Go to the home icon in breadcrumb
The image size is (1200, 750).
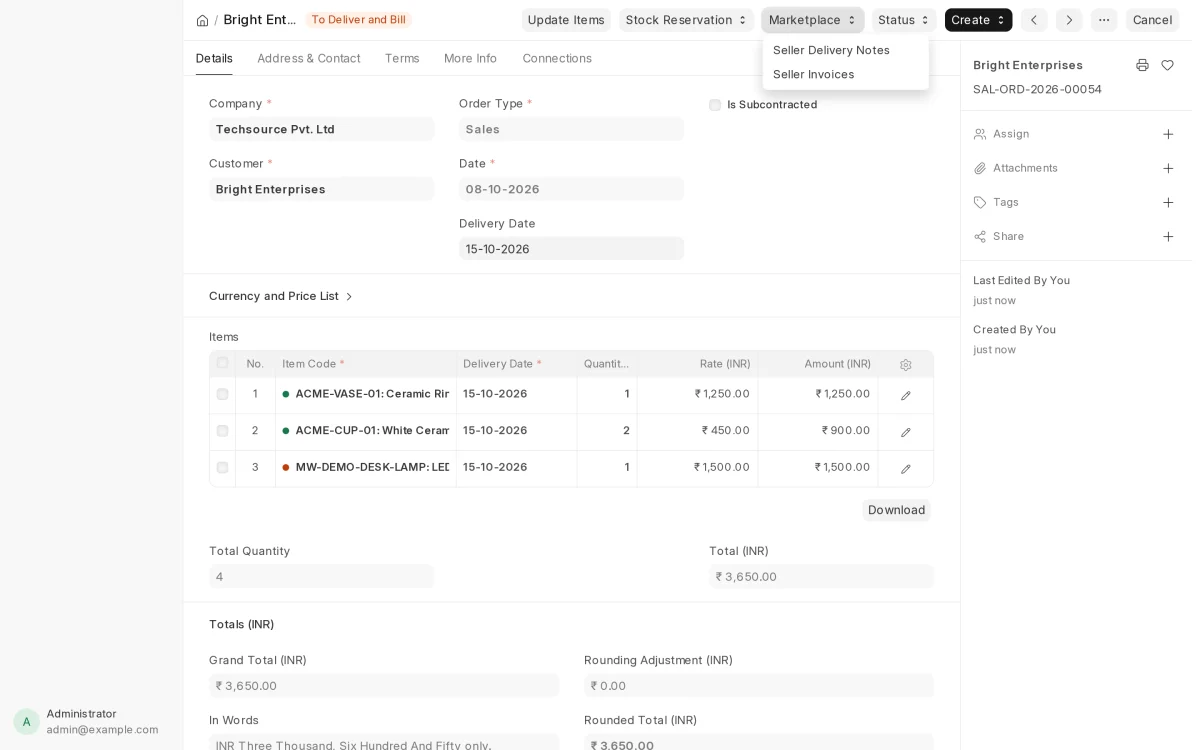point(202,20)
